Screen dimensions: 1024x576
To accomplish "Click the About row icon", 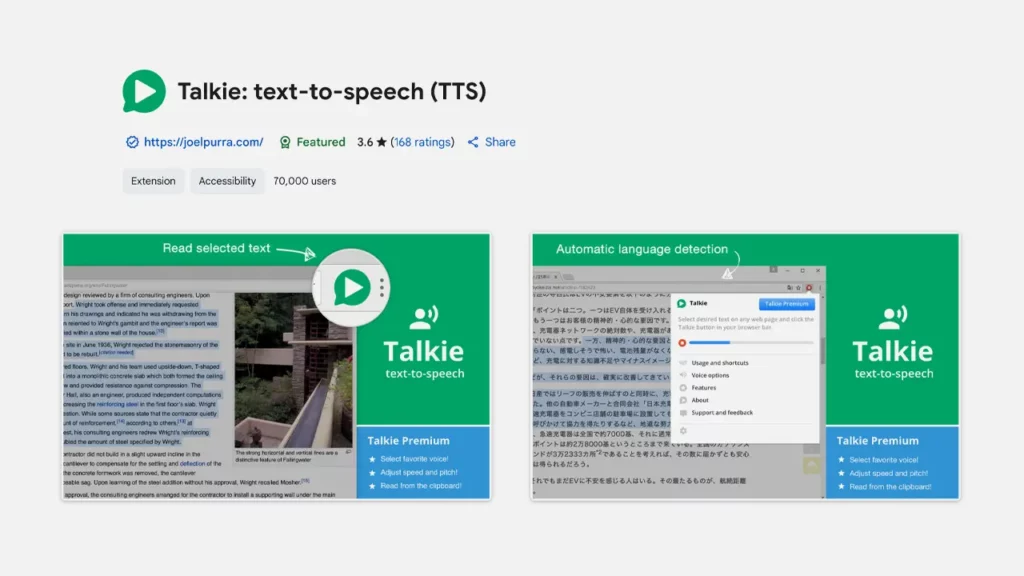I will (683, 400).
